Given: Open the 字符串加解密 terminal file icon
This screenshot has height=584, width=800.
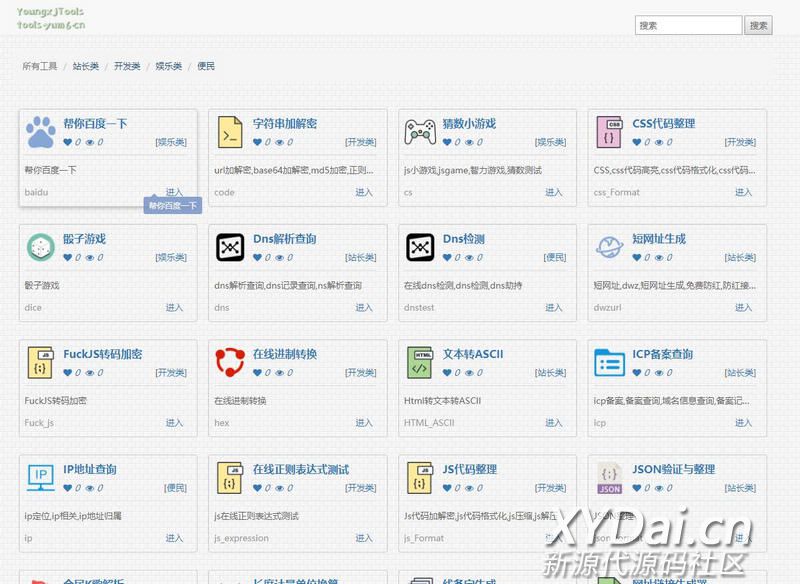Looking at the screenshot, I should (x=230, y=132).
